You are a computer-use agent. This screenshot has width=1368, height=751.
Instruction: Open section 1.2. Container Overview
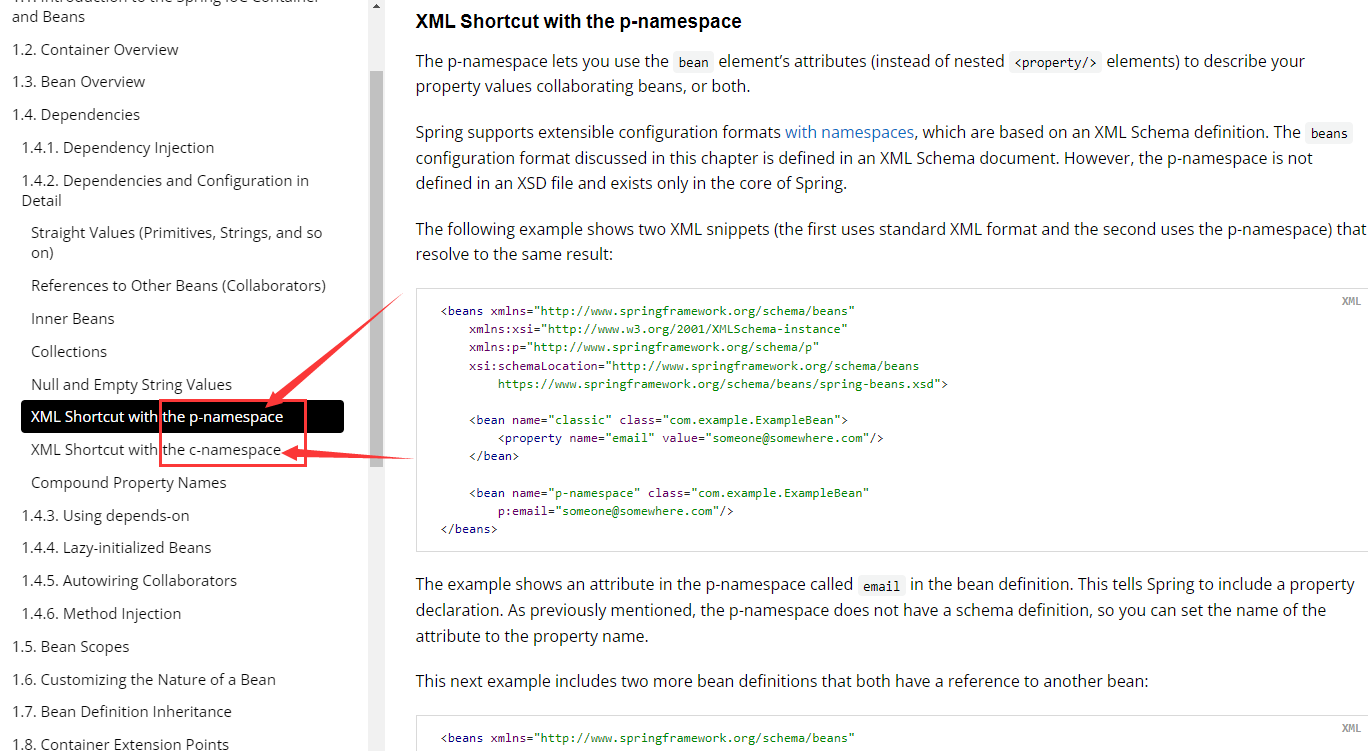[x=95, y=49]
